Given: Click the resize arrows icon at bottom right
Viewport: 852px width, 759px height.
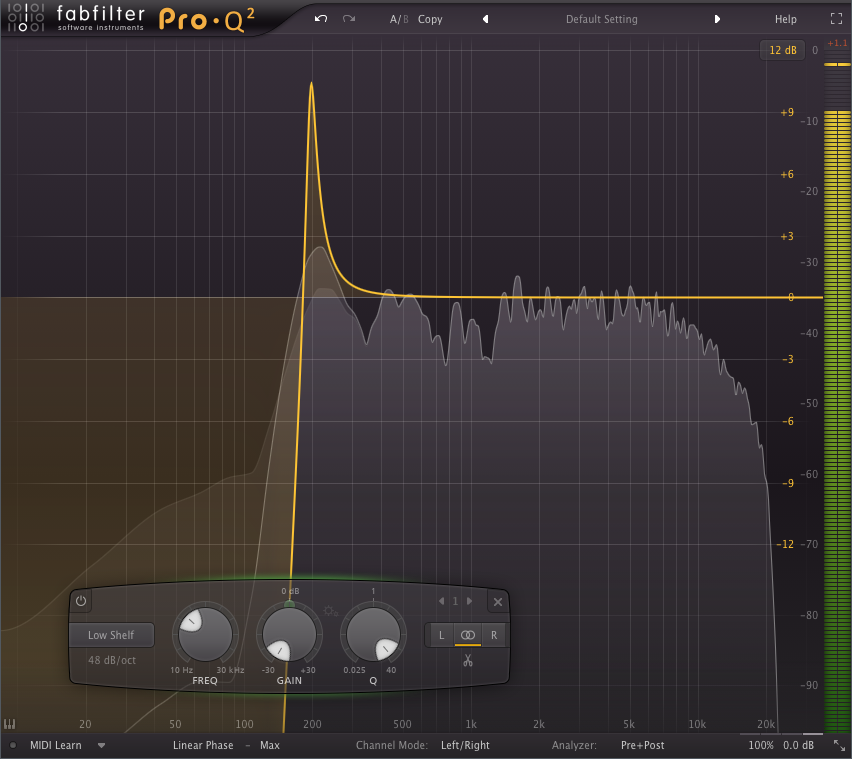Looking at the screenshot, I should point(838,745).
